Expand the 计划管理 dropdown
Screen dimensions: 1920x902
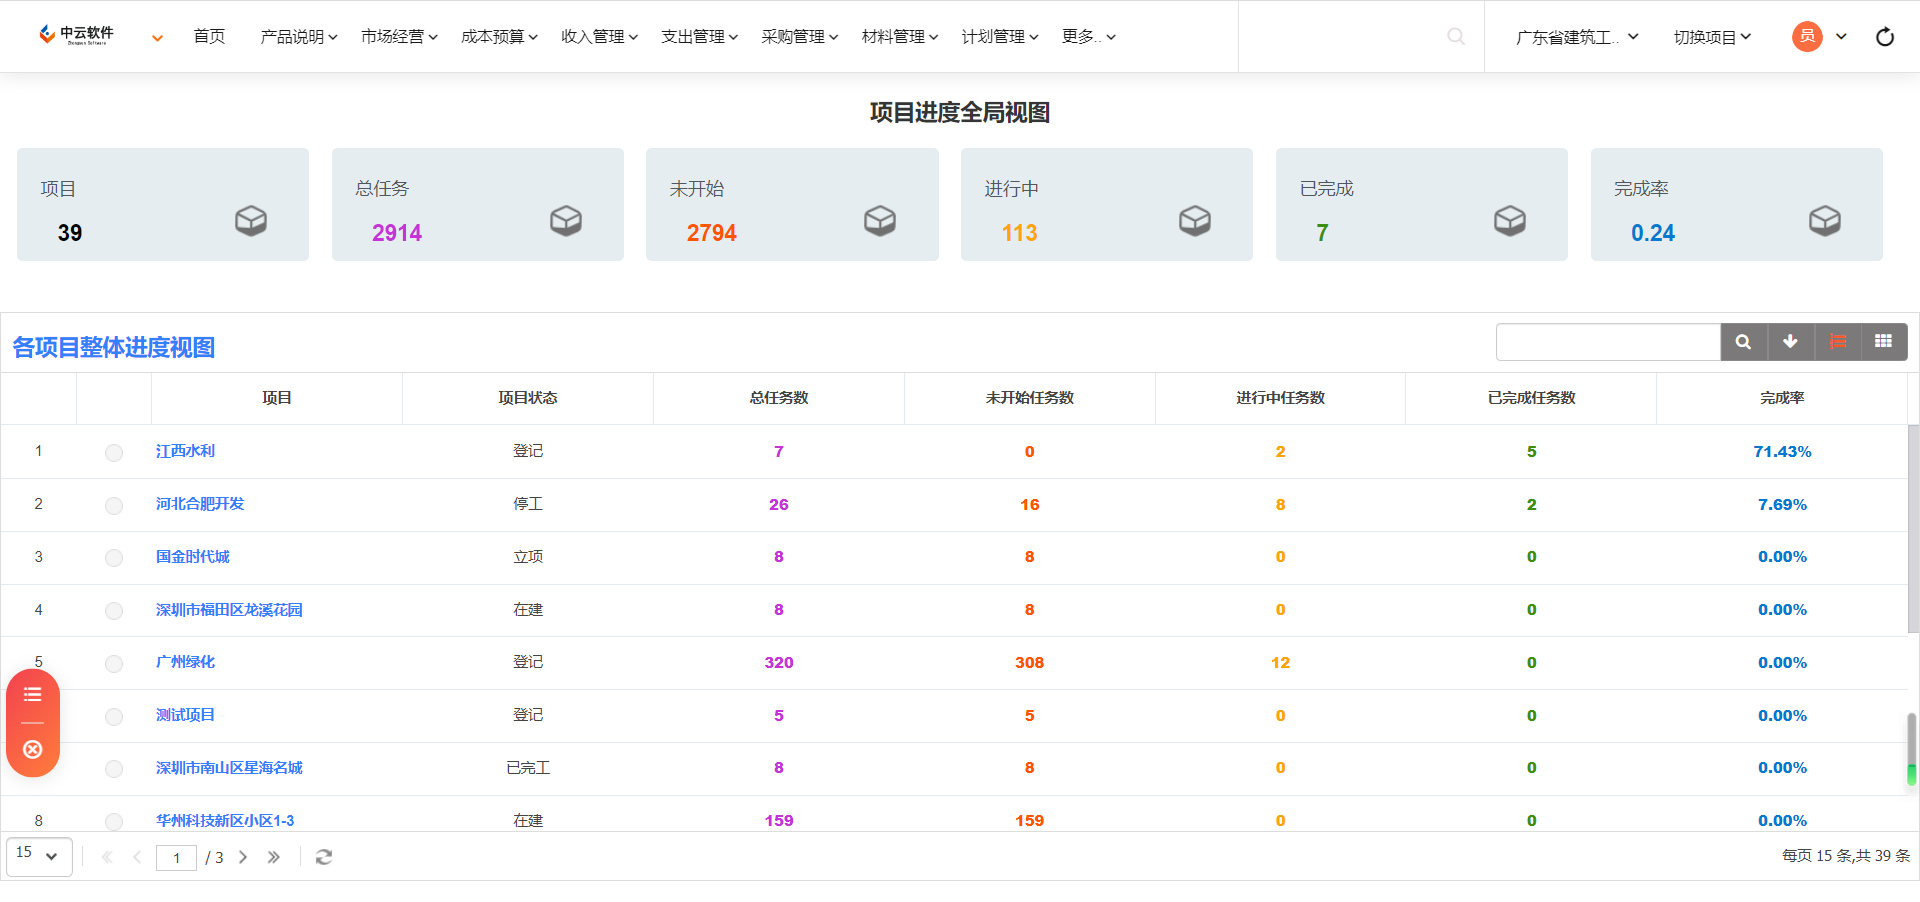click(x=999, y=36)
